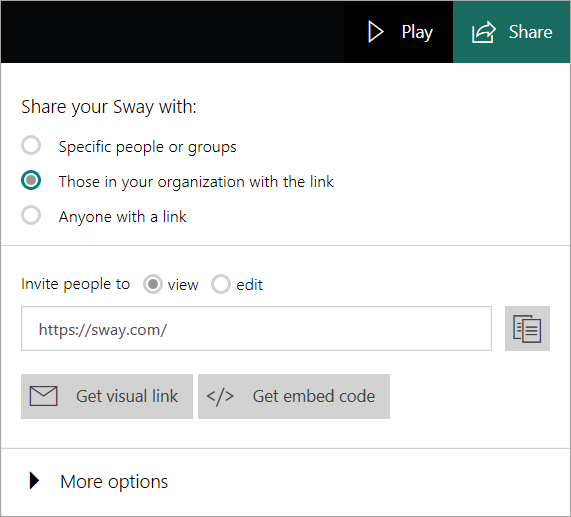Click the Get visual link button
This screenshot has height=517, width=571.
pos(107,396)
